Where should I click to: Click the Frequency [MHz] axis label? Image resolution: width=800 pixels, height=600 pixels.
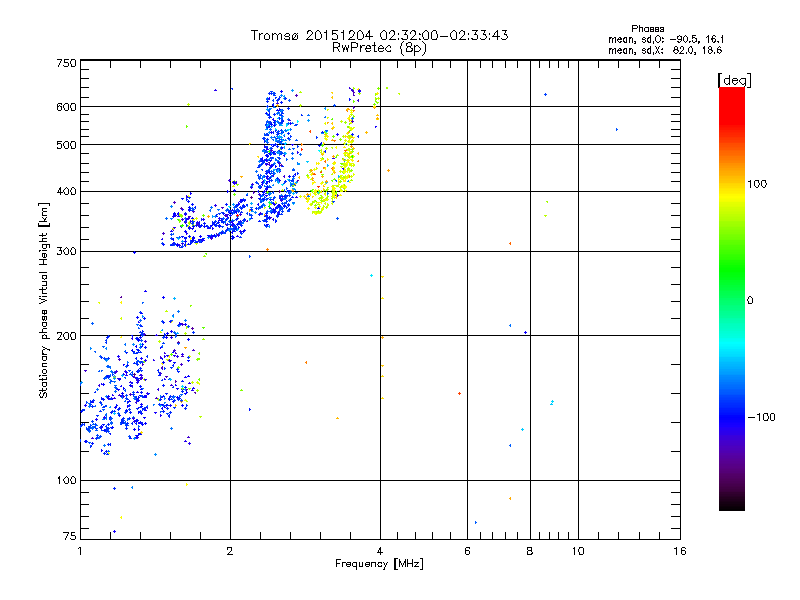click(379, 564)
